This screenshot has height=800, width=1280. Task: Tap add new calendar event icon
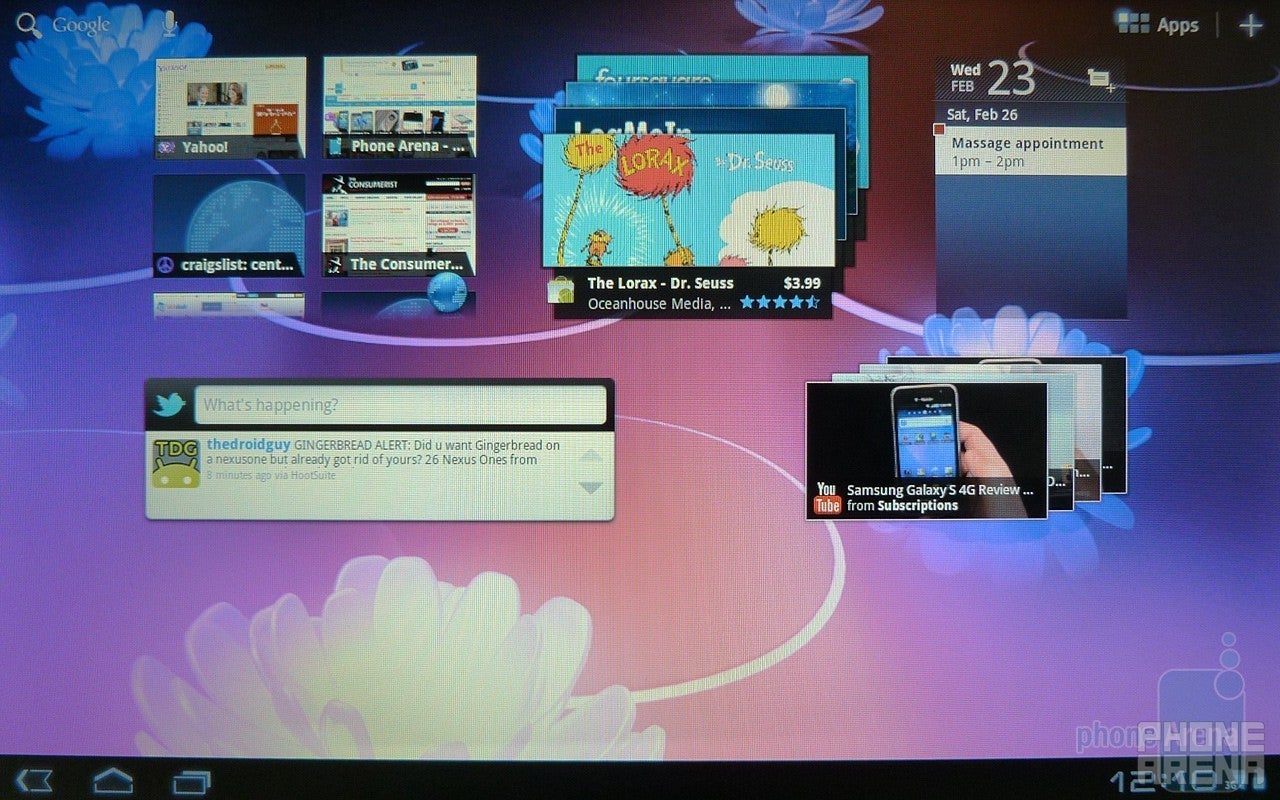(x=1101, y=79)
